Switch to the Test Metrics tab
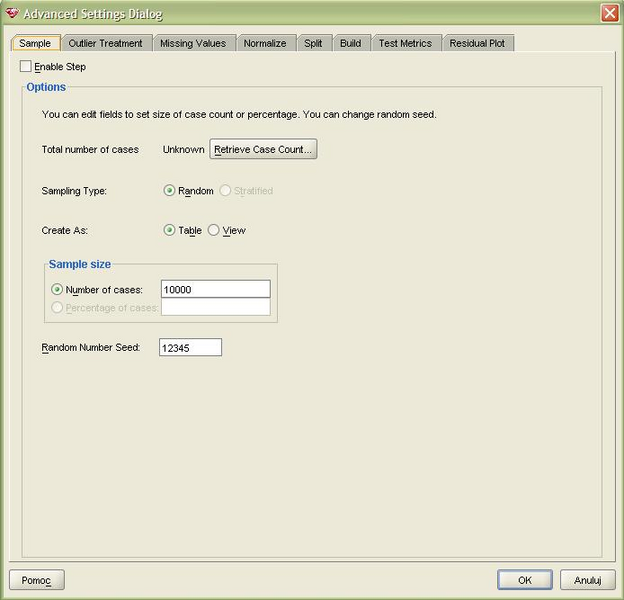The width and height of the screenshot is (624, 600). click(405, 43)
